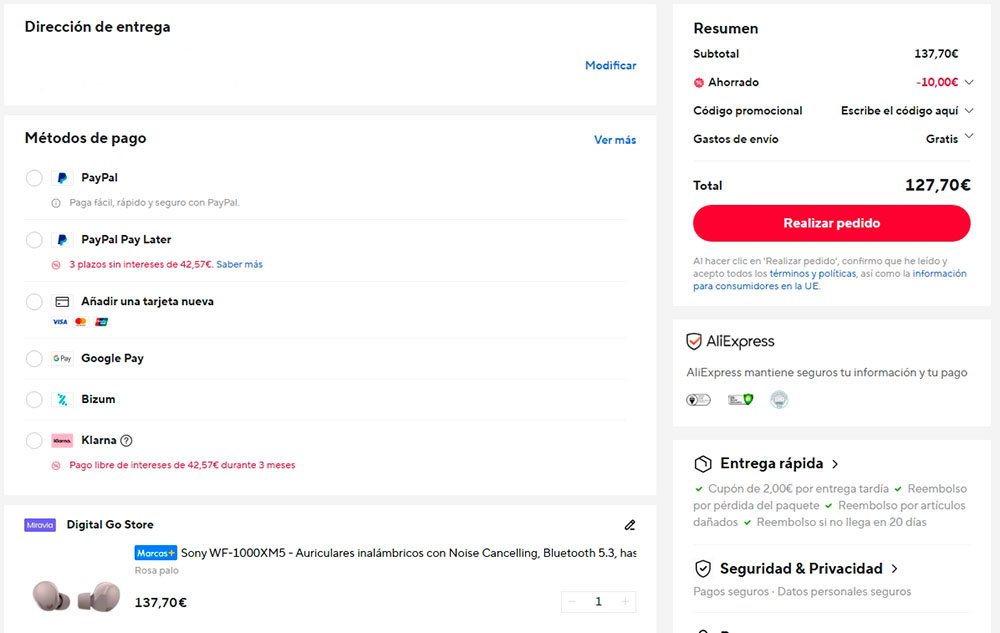Click the round blue seal certification badge
1000x633 pixels.
pos(779,400)
